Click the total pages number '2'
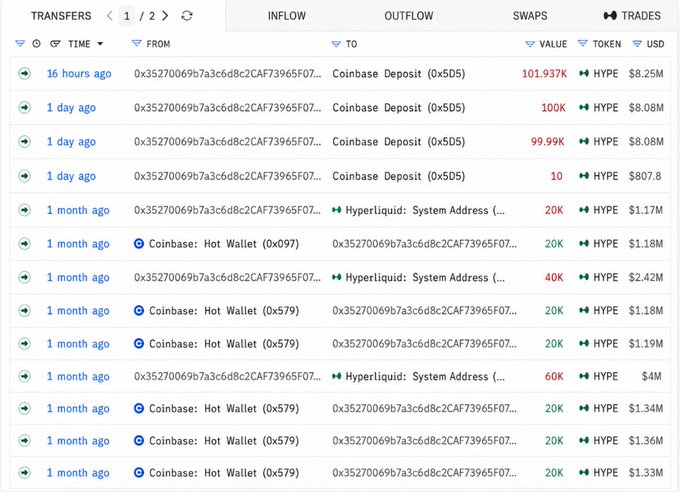Viewport: 680px width, 493px height. point(152,16)
